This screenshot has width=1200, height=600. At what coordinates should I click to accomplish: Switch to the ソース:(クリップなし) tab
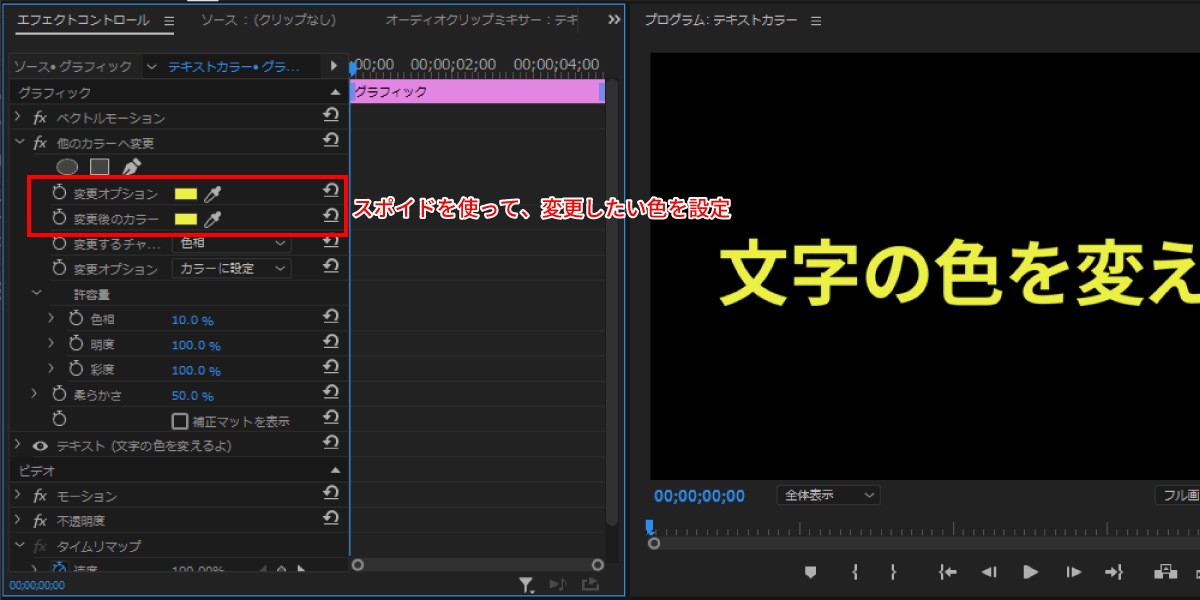pos(268,20)
